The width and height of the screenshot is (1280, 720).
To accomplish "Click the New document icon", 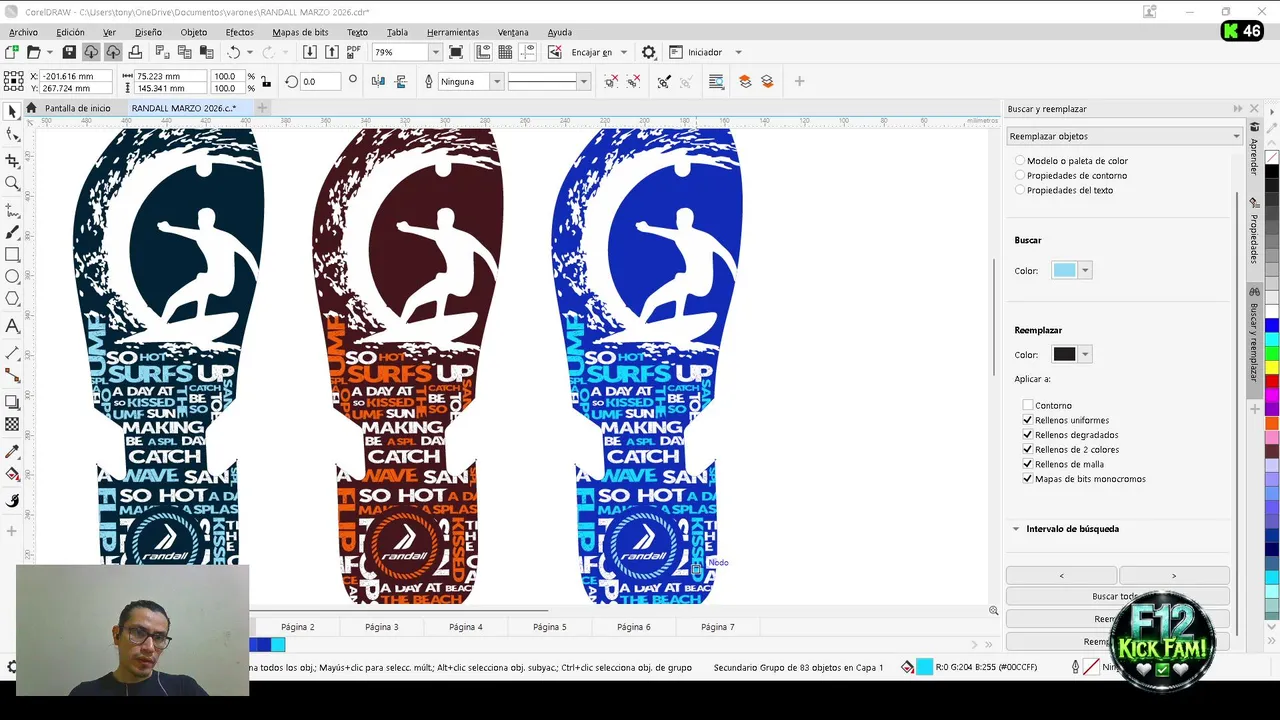I will pyautogui.click(x=12, y=52).
